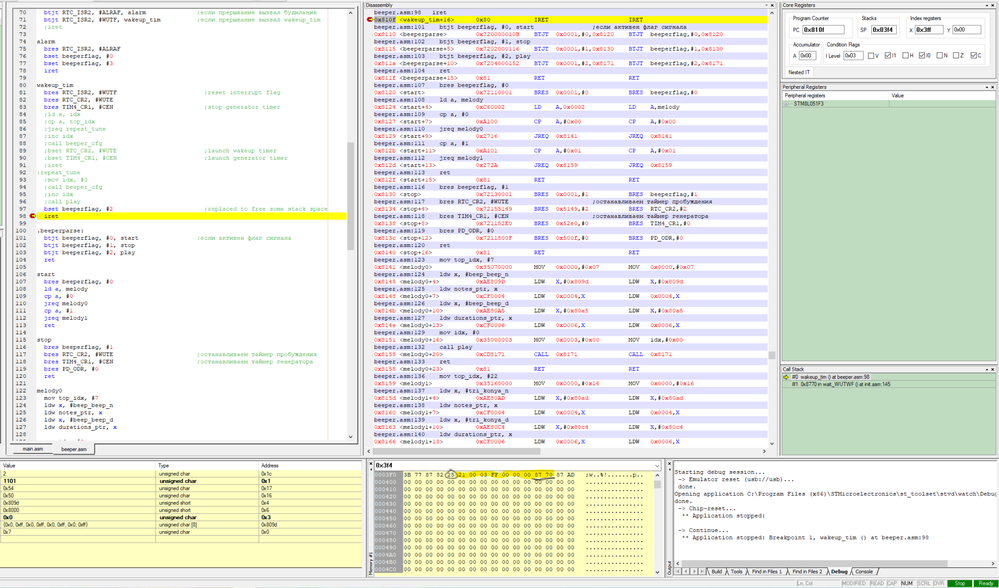Switch to Find in Files 1 tab
999x588 pixels.
point(767,571)
